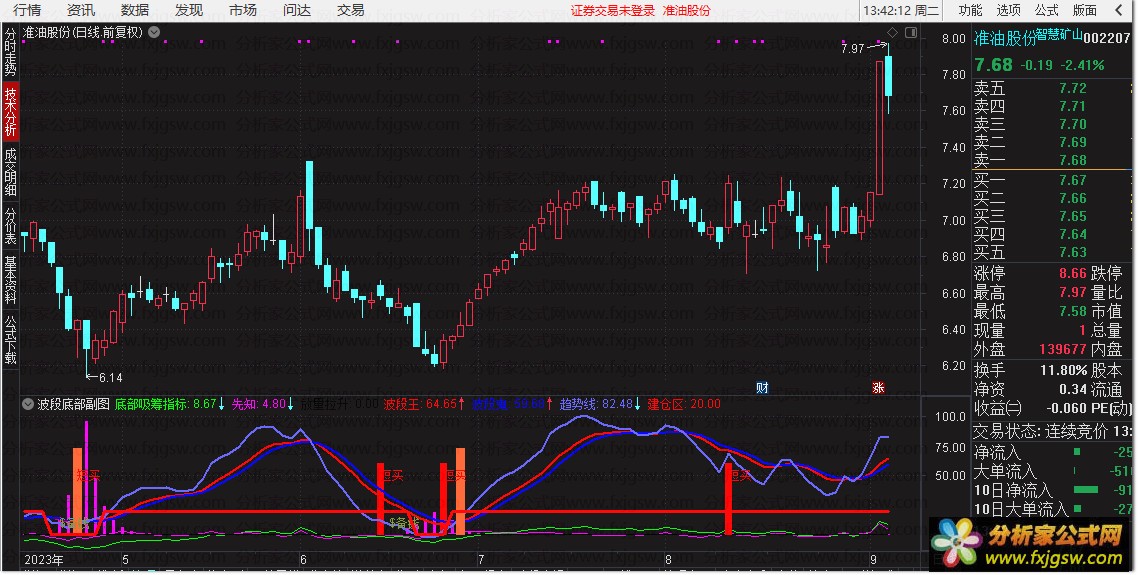
Task: Click 卖一 price 7.68
Action: pos(1072,160)
